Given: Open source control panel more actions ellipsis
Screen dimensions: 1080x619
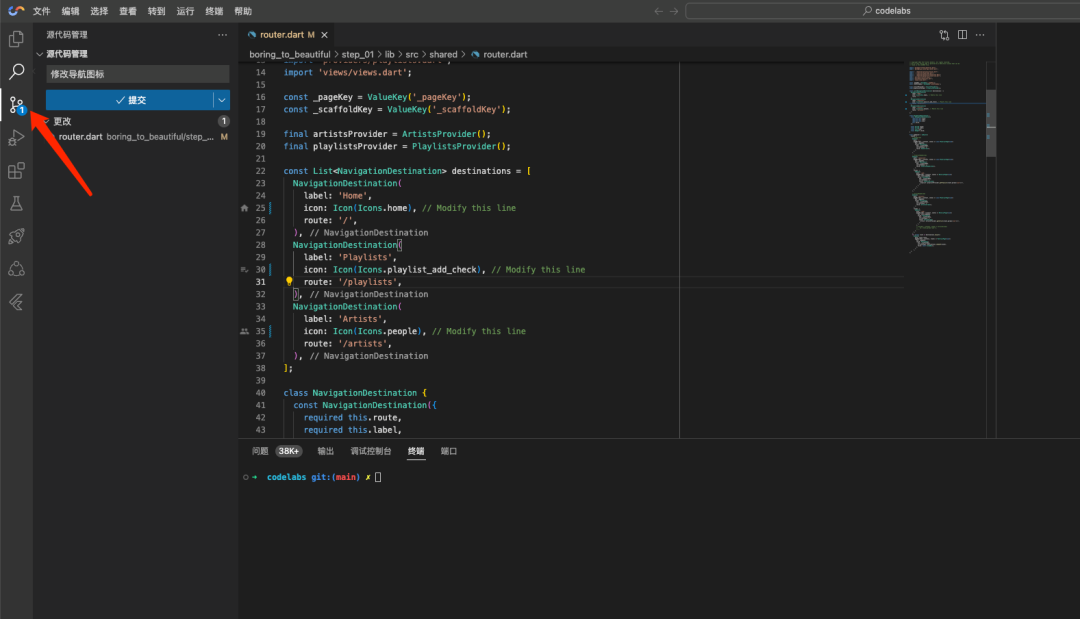Looking at the screenshot, I should pos(222,34).
